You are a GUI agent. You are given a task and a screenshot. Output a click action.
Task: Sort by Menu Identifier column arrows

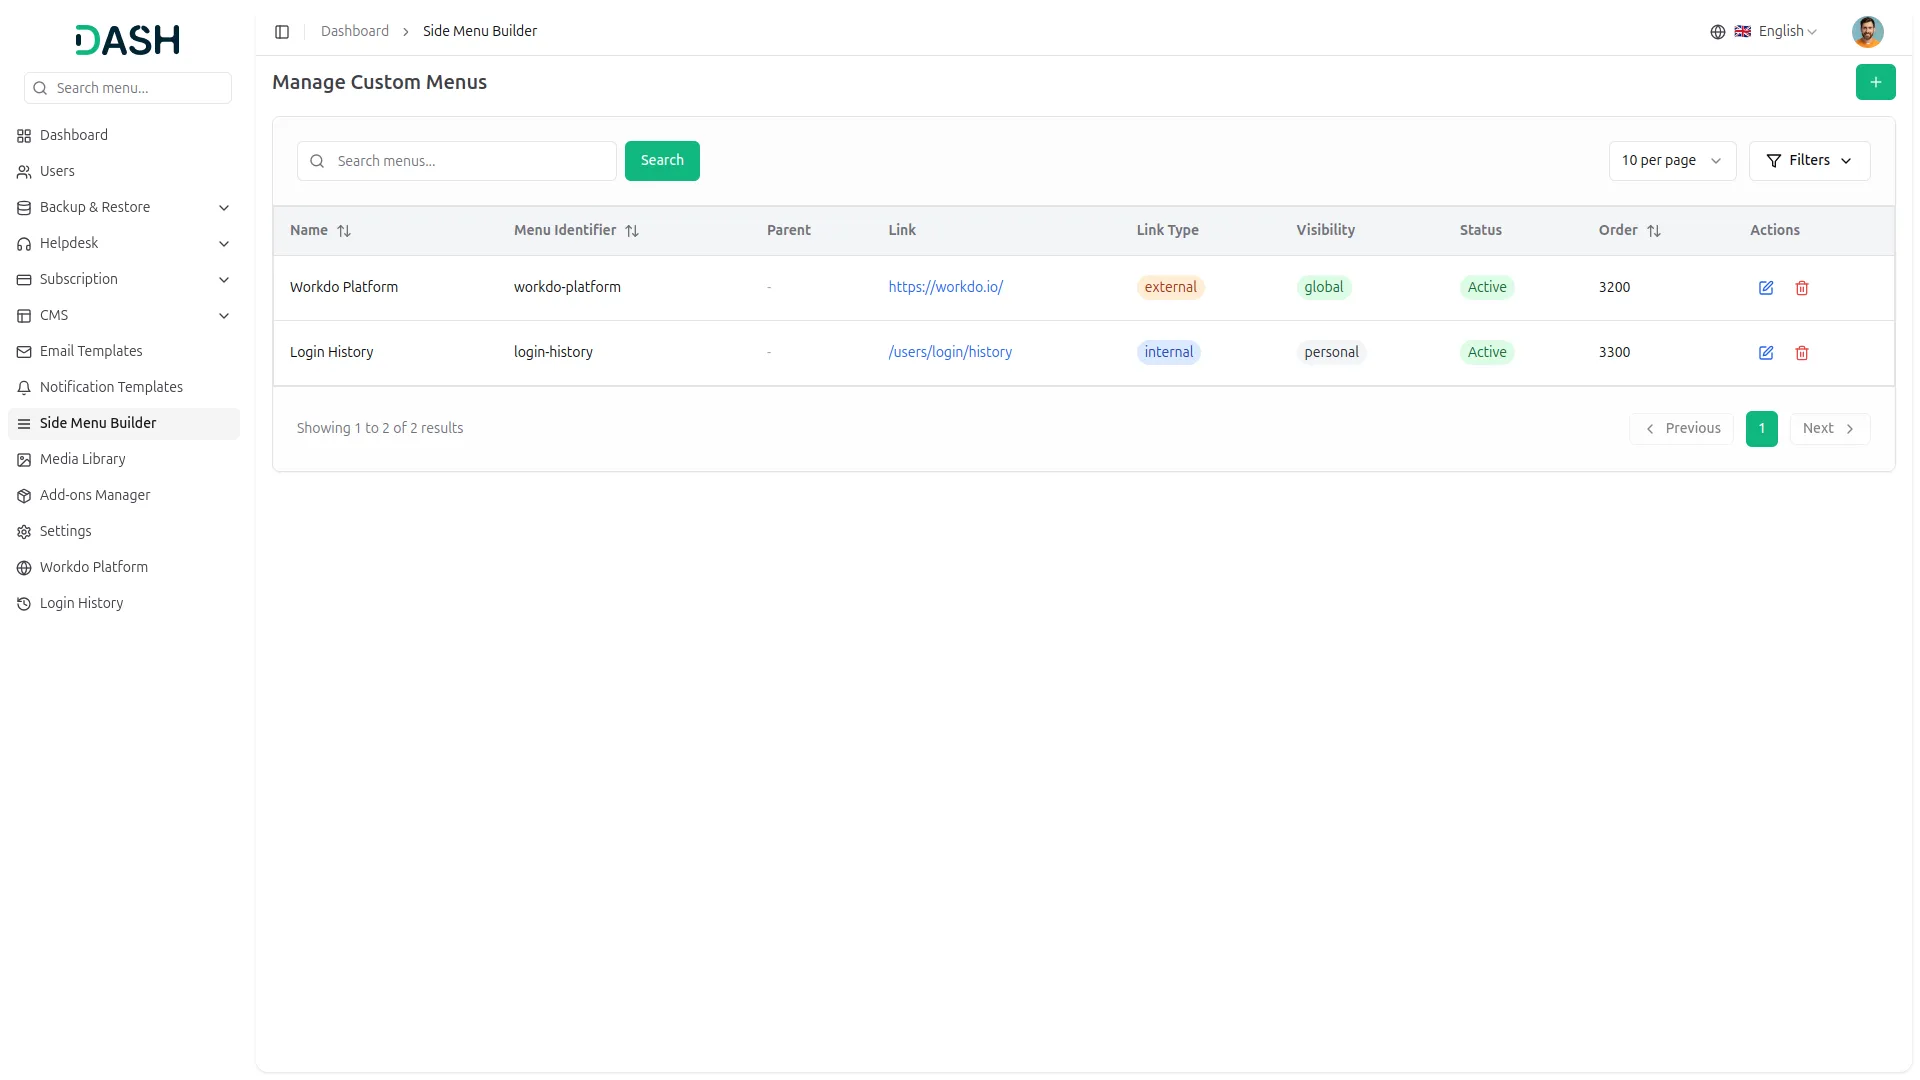(632, 231)
